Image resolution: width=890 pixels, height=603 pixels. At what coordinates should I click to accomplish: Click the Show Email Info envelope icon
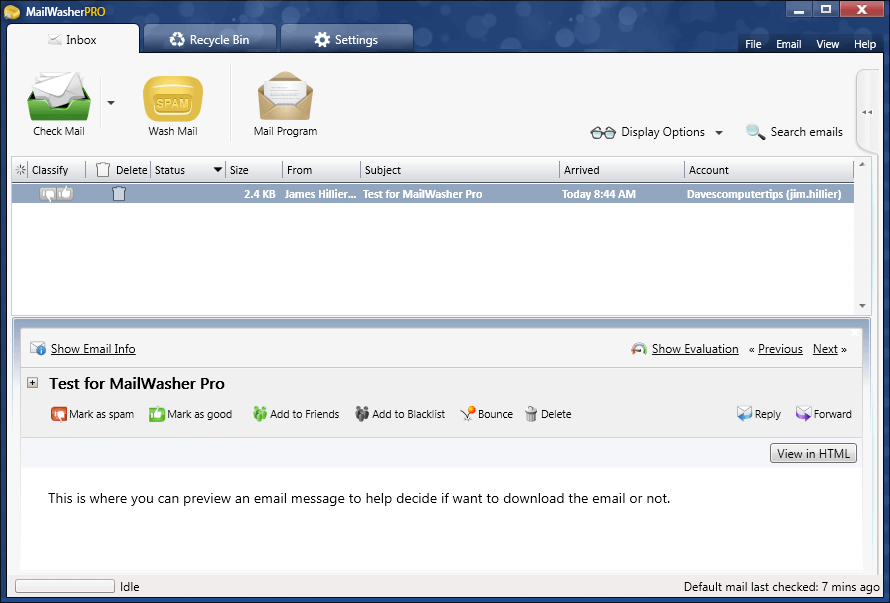pyautogui.click(x=38, y=348)
